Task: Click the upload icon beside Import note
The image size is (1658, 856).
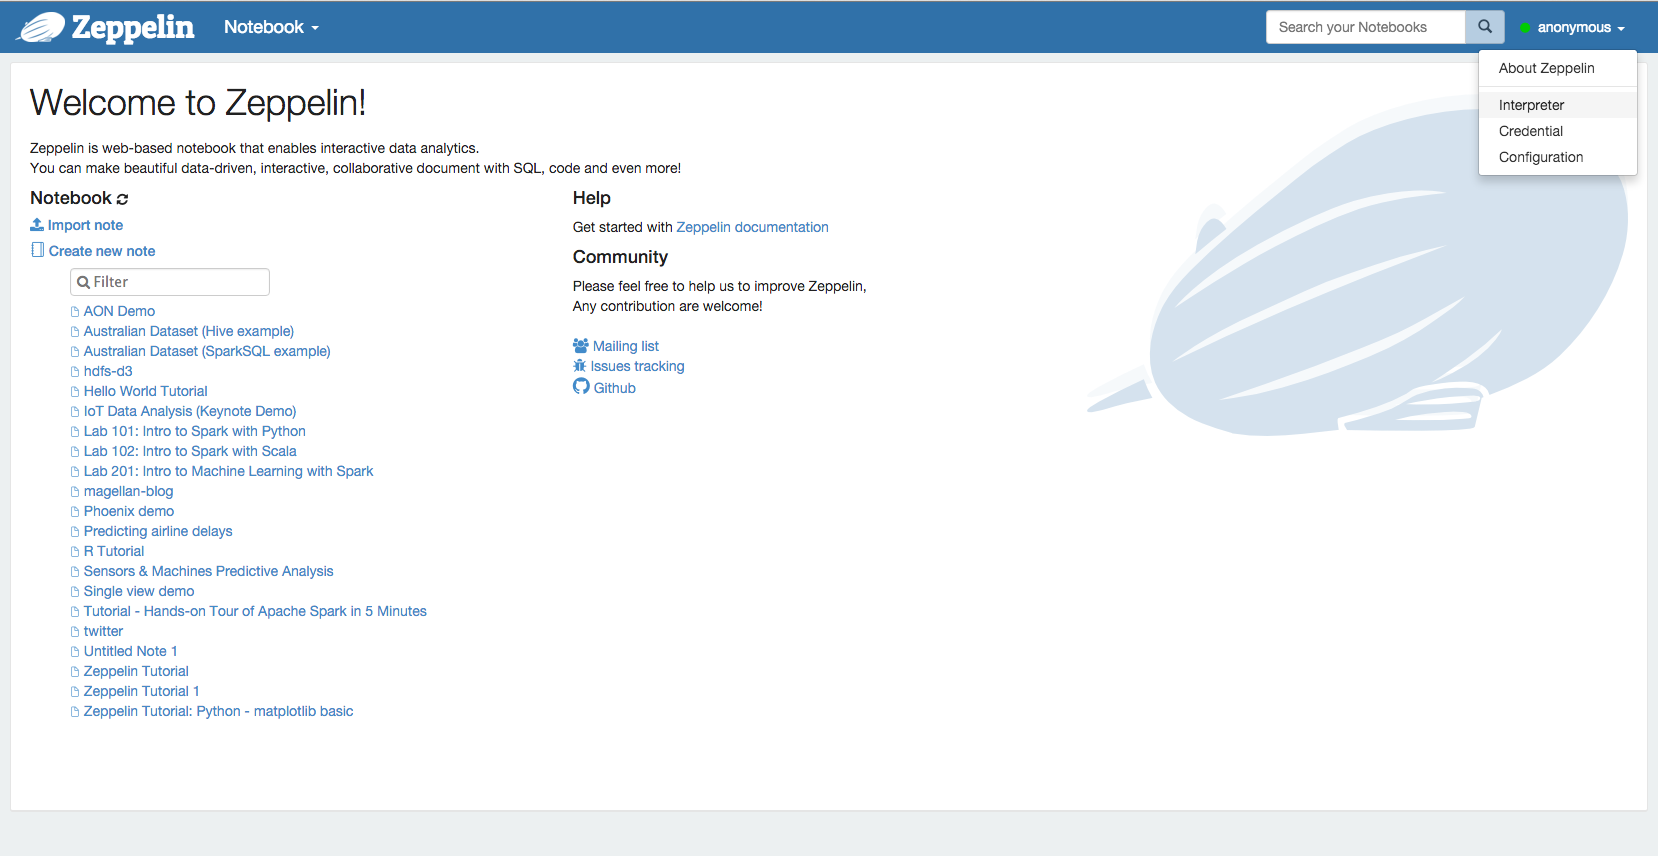Action: [x=37, y=225]
